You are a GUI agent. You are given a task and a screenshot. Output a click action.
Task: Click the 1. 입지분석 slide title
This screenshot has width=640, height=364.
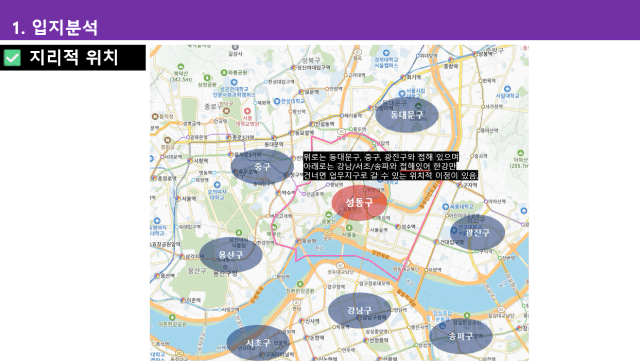[55, 27]
